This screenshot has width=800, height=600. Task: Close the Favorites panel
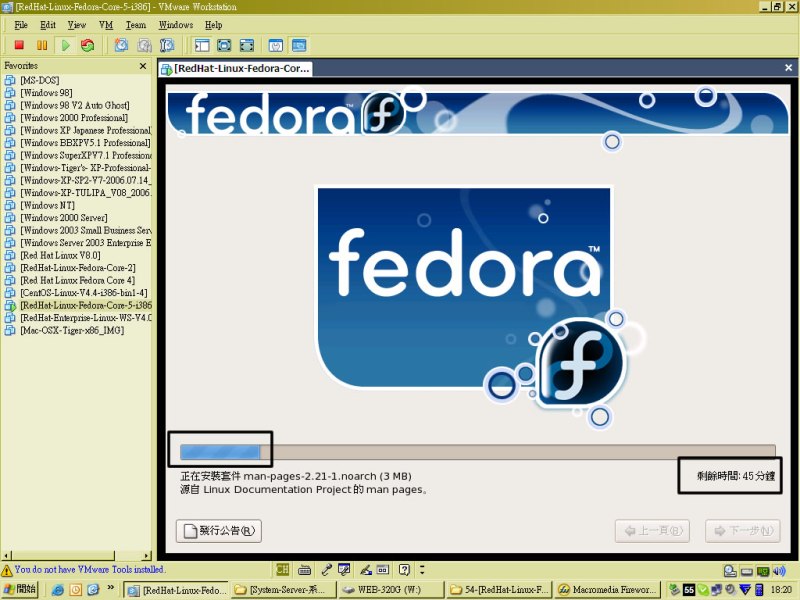(143, 66)
